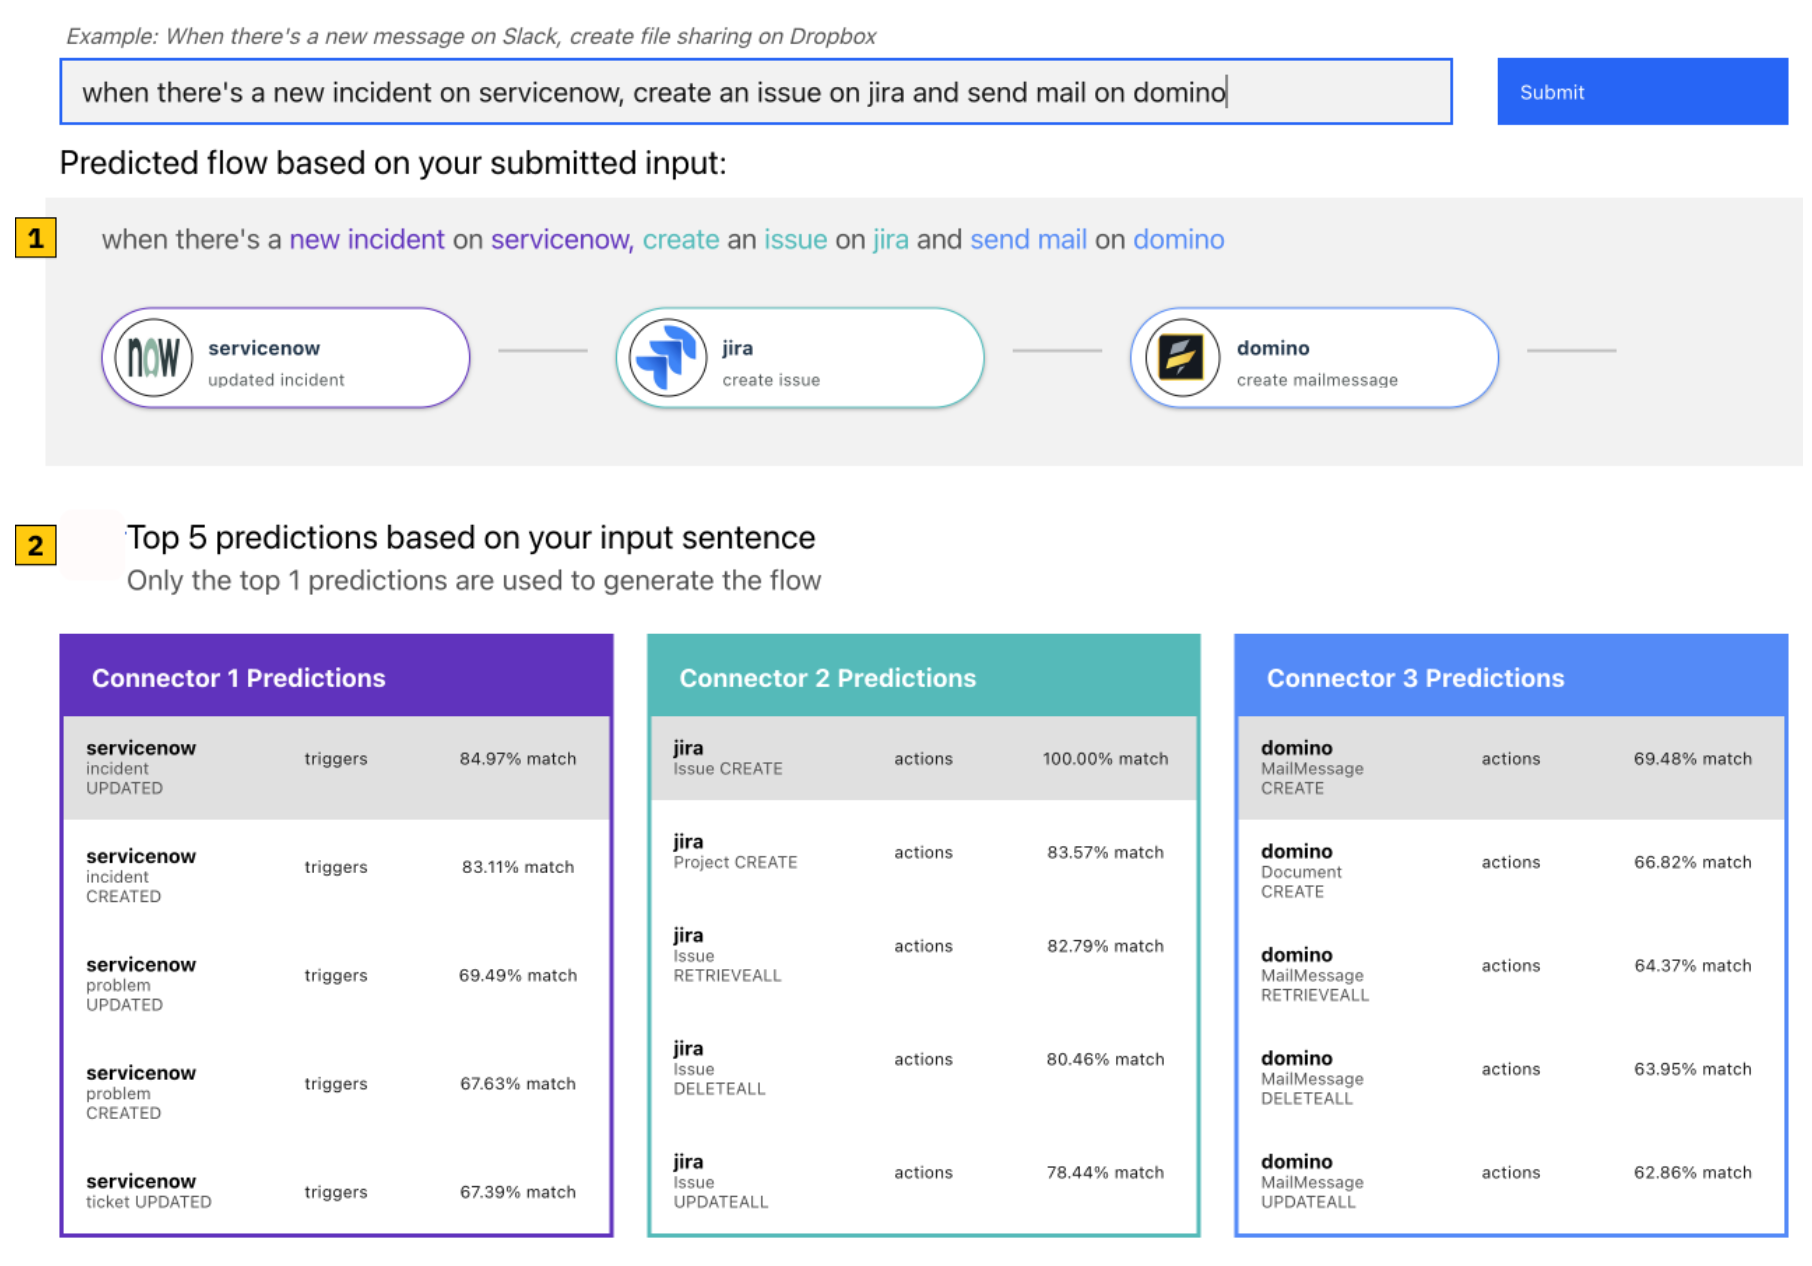
Task: Select the domino create mailmessage node
Action: point(1314,358)
